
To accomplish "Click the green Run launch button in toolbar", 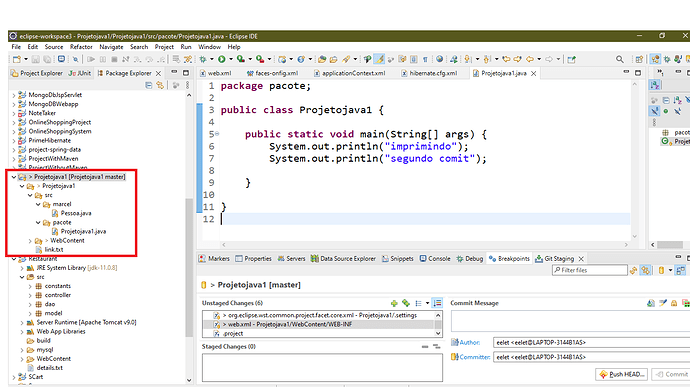I will click(x=222, y=59).
